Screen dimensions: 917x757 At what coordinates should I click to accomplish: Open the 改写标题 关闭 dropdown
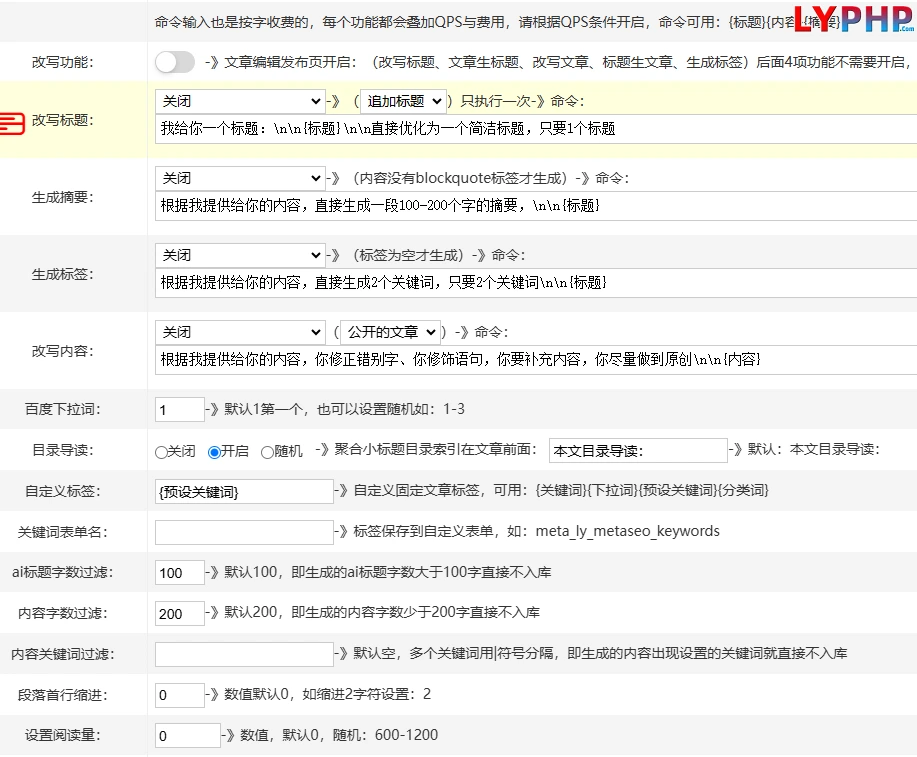[240, 101]
